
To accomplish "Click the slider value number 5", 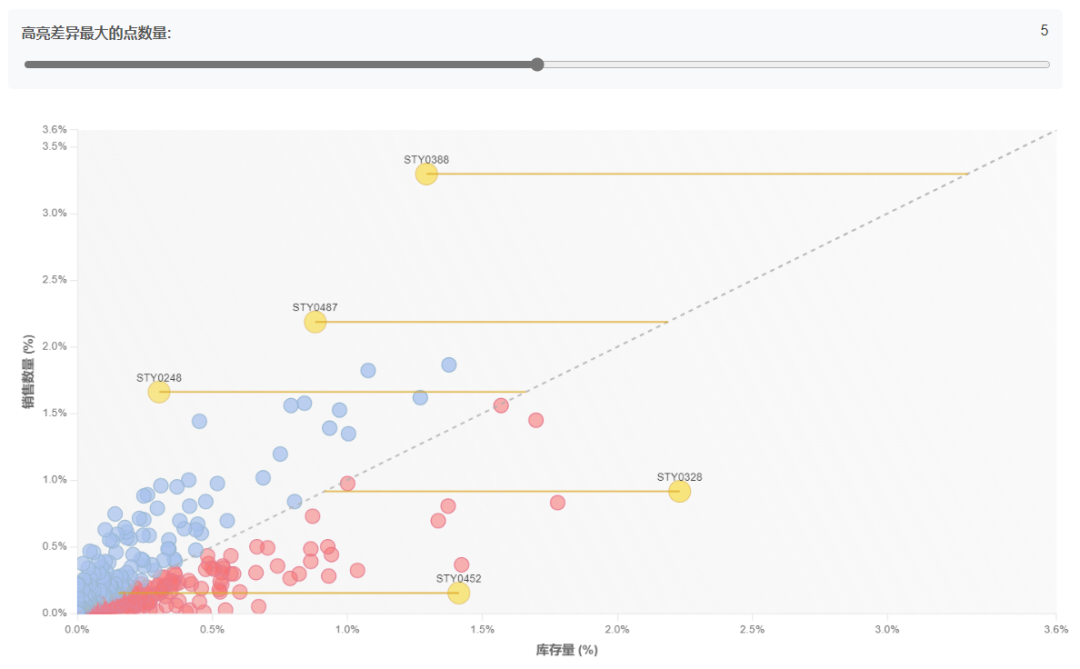I will [x=1044, y=30].
